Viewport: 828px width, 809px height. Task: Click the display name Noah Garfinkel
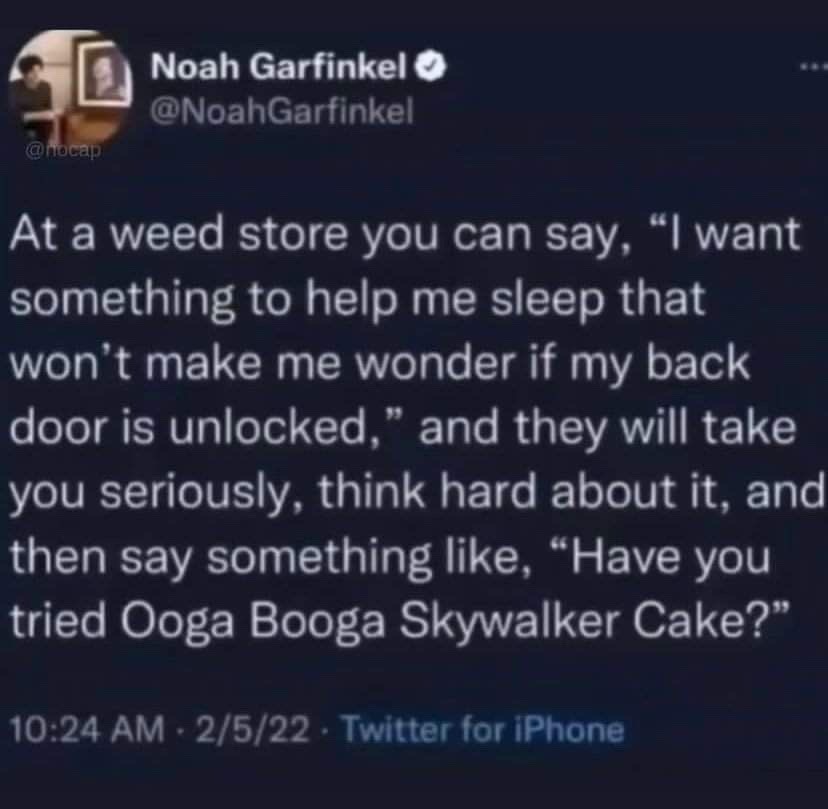[277, 71]
